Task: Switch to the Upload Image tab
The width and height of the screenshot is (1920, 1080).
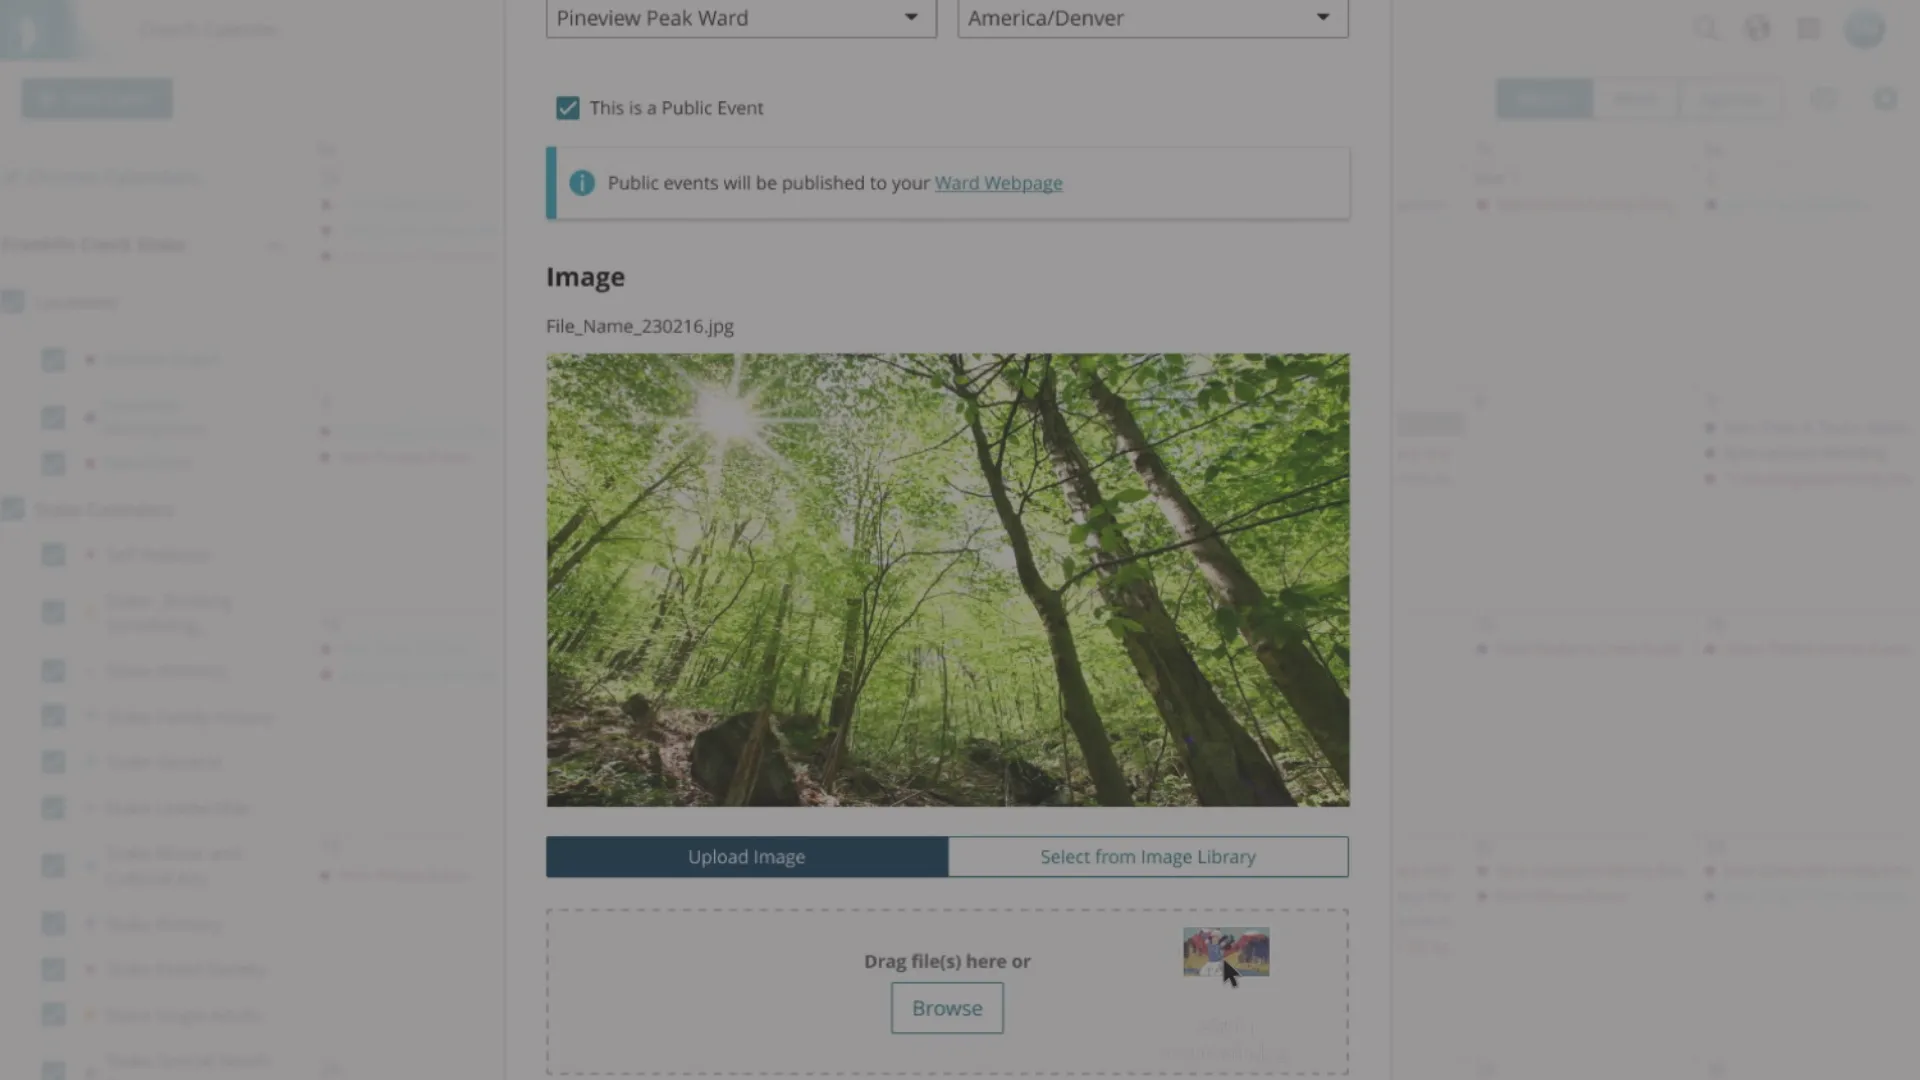Action: 747,857
